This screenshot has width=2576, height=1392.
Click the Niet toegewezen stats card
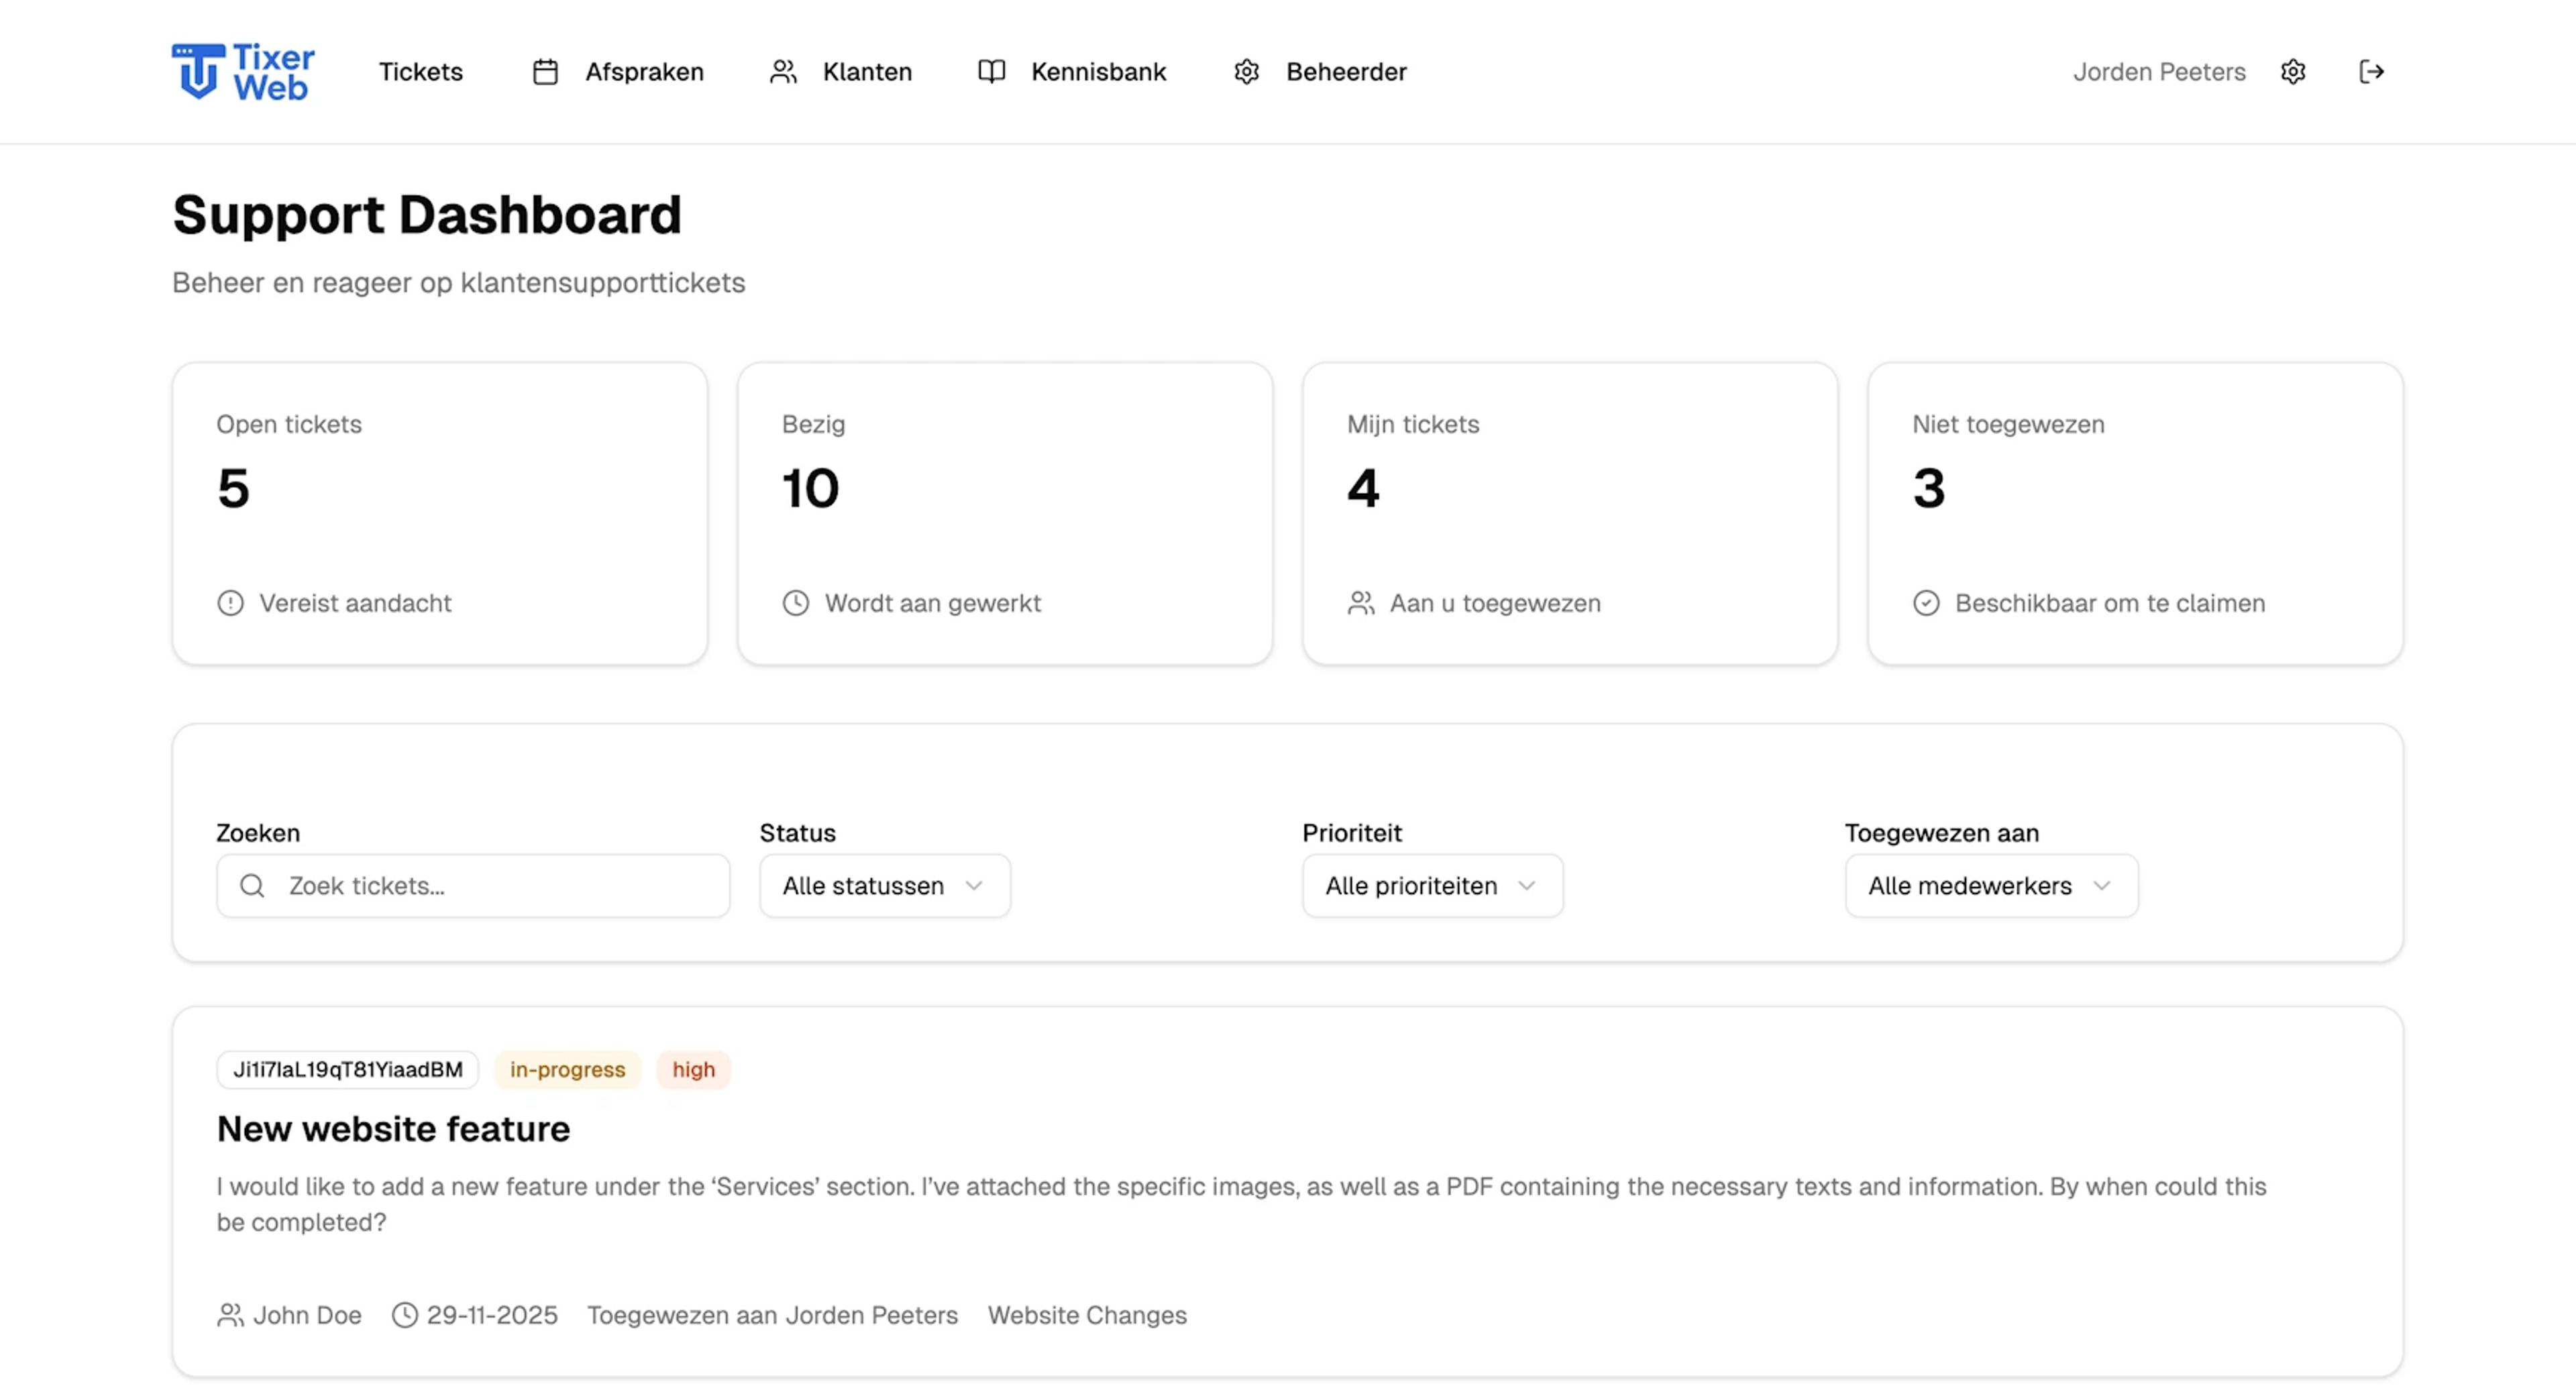pos(2134,513)
